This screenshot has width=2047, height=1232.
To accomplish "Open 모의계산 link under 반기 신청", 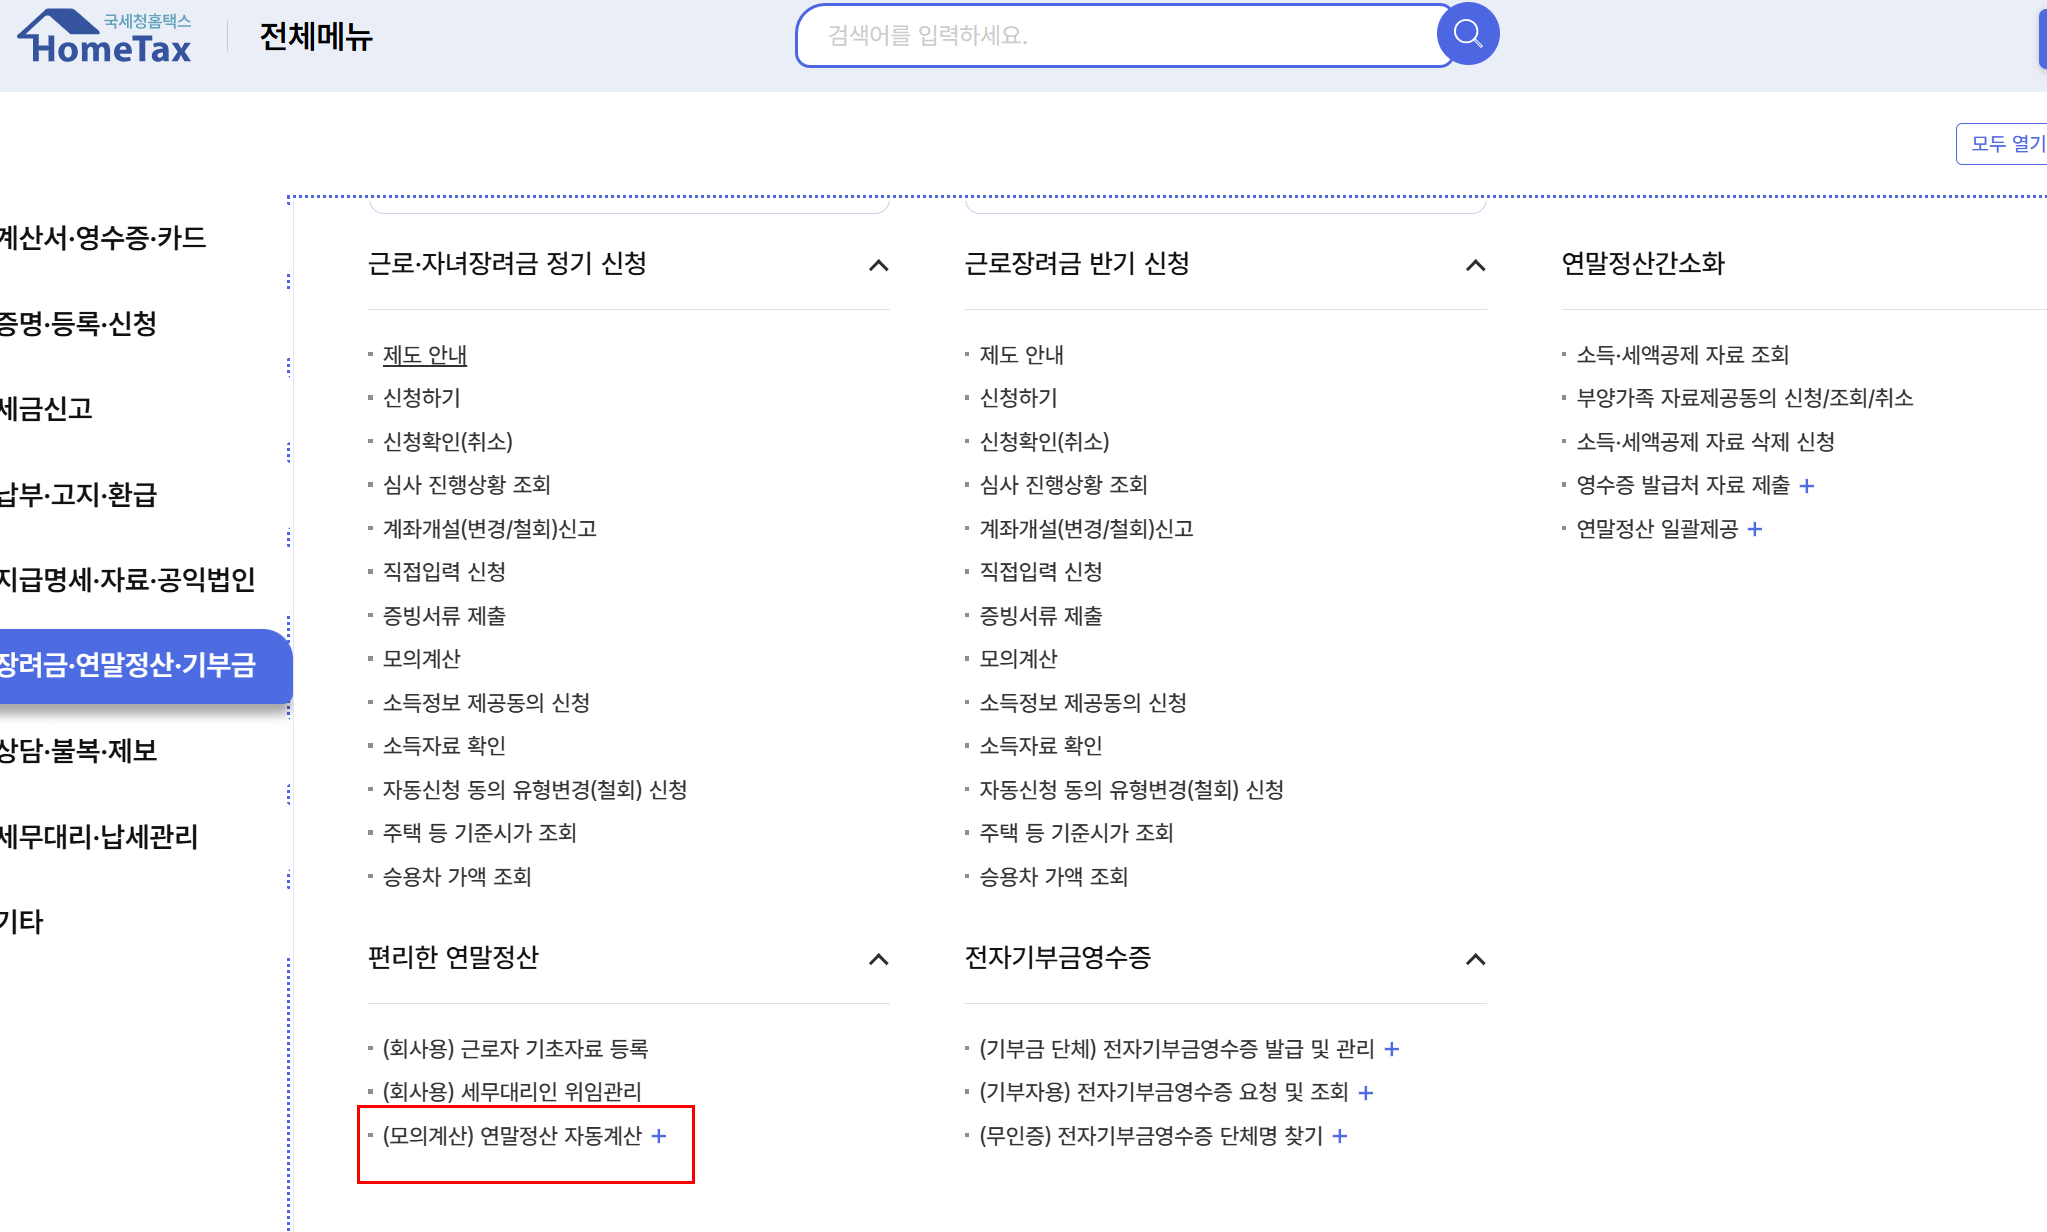I will tap(1018, 659).
